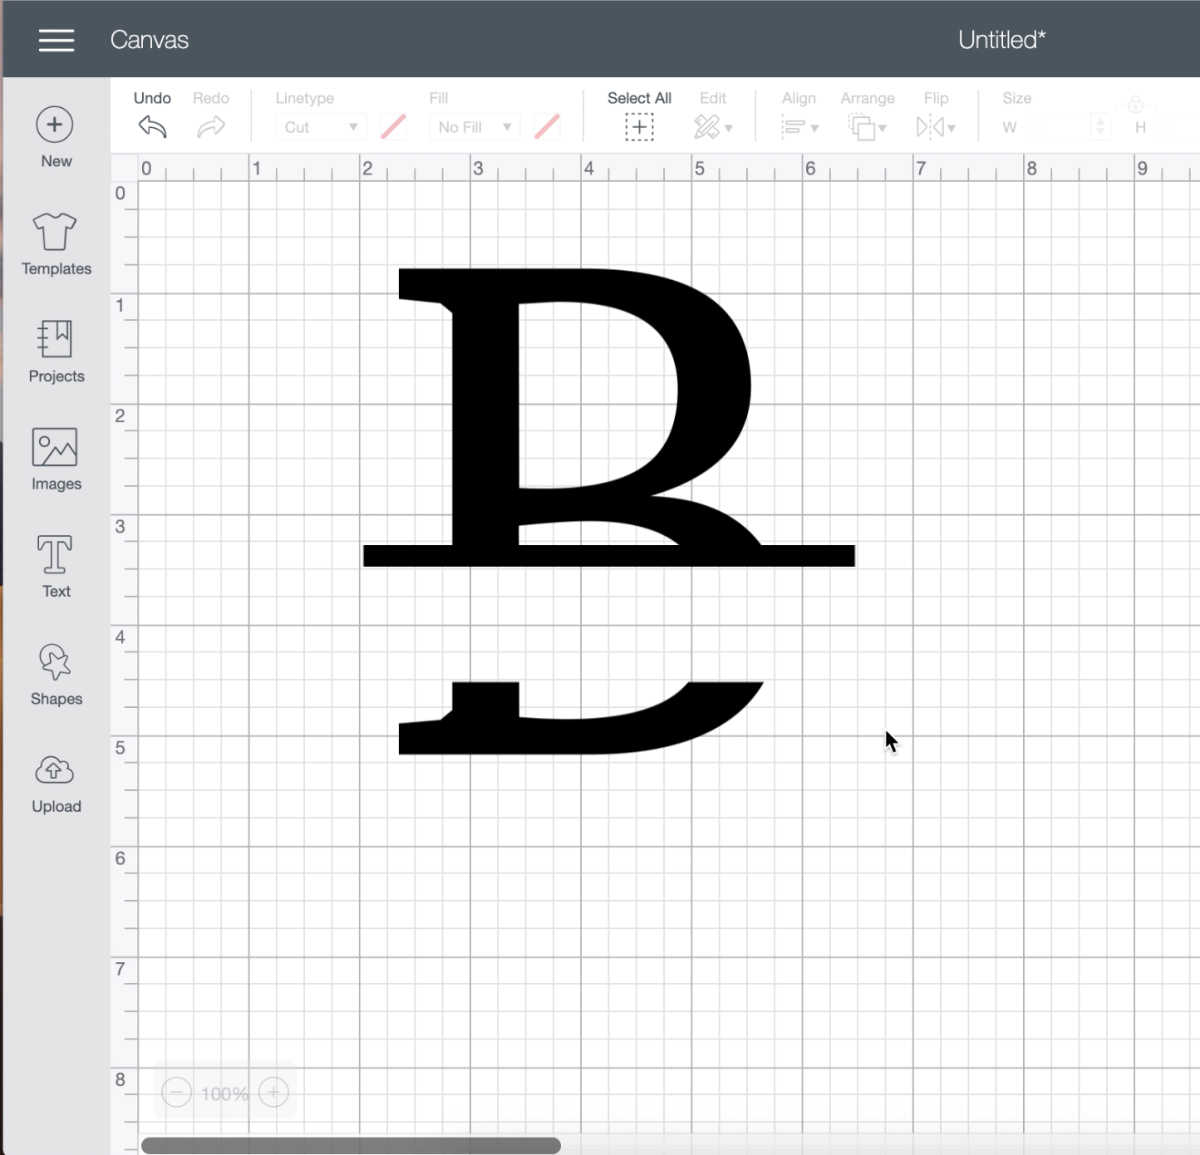1200x1155 pixels.
Task: Click the horizontal canvas scrollbar
Action: (x=350, y=1145)
